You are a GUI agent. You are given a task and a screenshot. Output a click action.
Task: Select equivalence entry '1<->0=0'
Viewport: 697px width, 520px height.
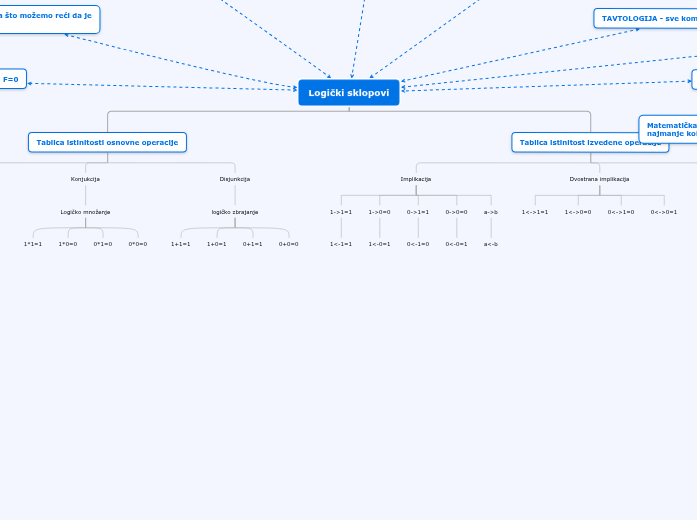578,212
